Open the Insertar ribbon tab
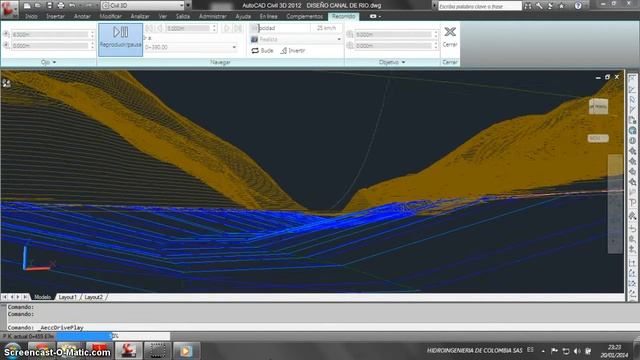 (x=56, y=16)
